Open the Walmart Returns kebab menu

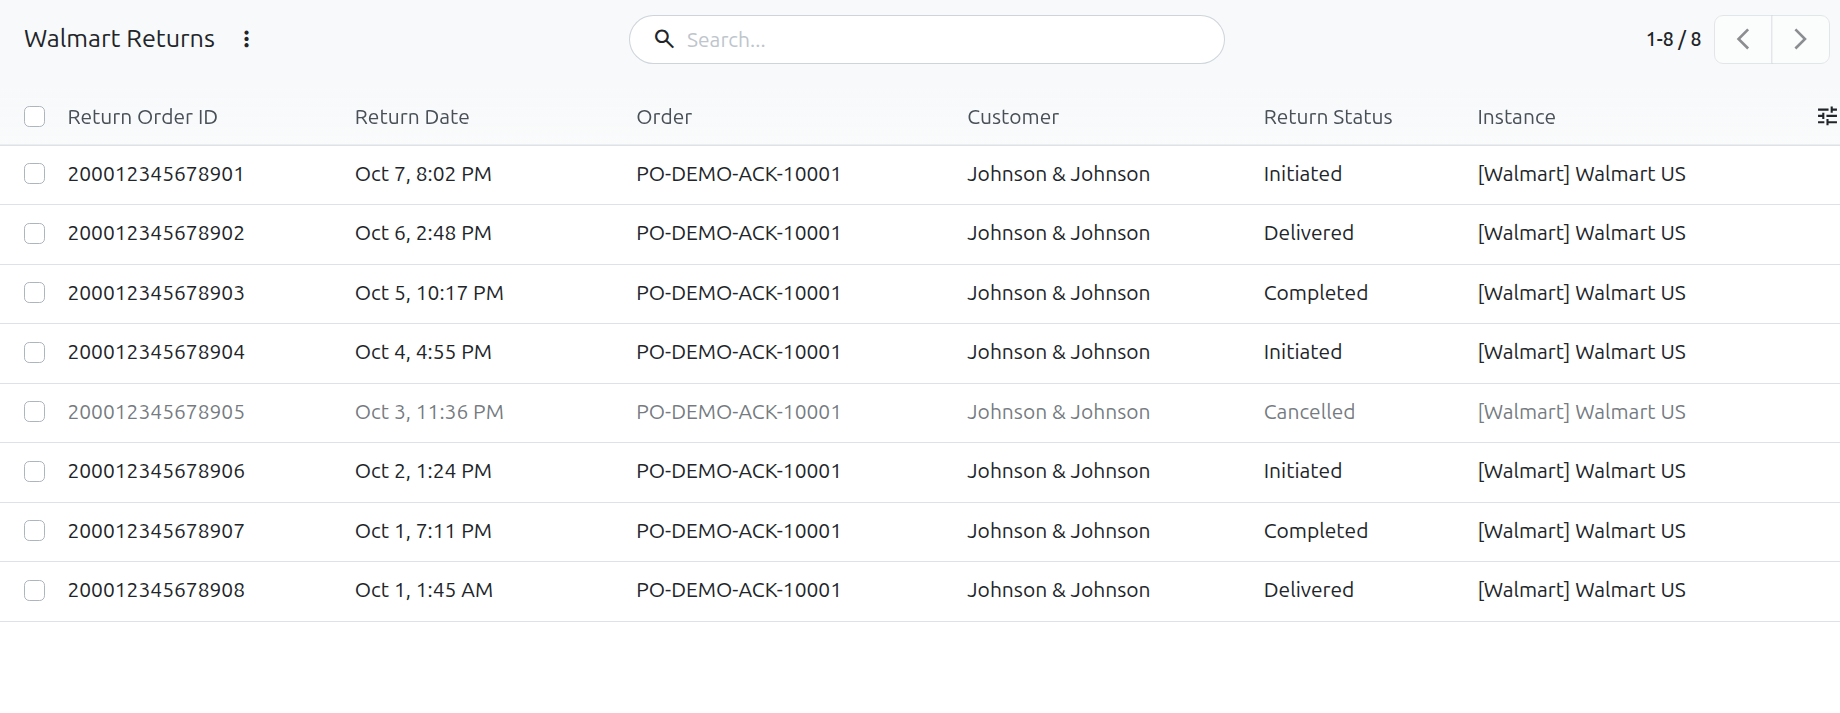click(x=246, y=39)
